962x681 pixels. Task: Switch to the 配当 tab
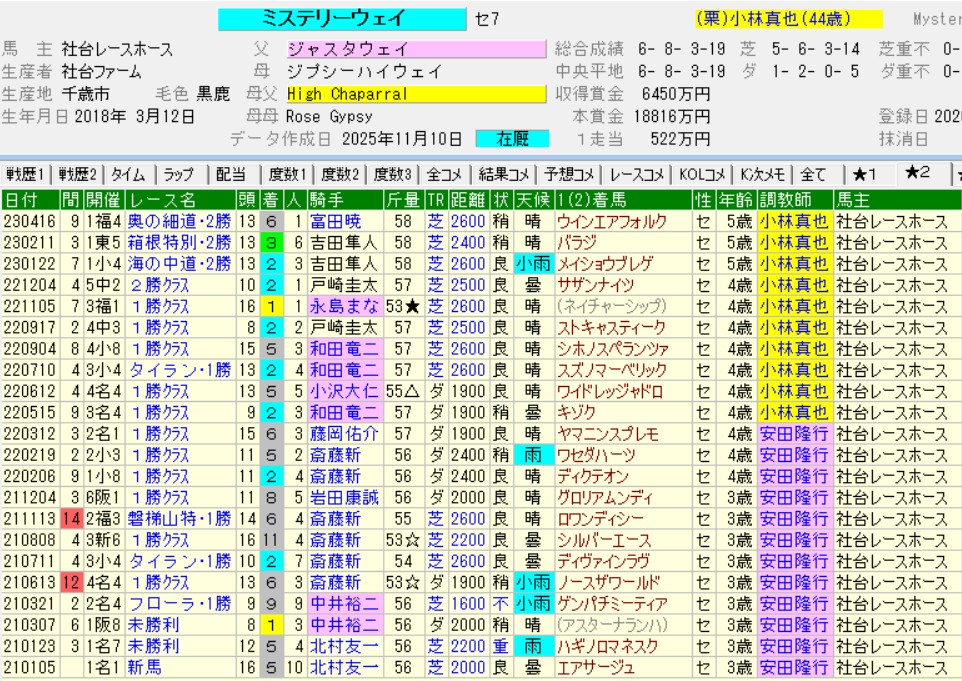click(231, 174)
